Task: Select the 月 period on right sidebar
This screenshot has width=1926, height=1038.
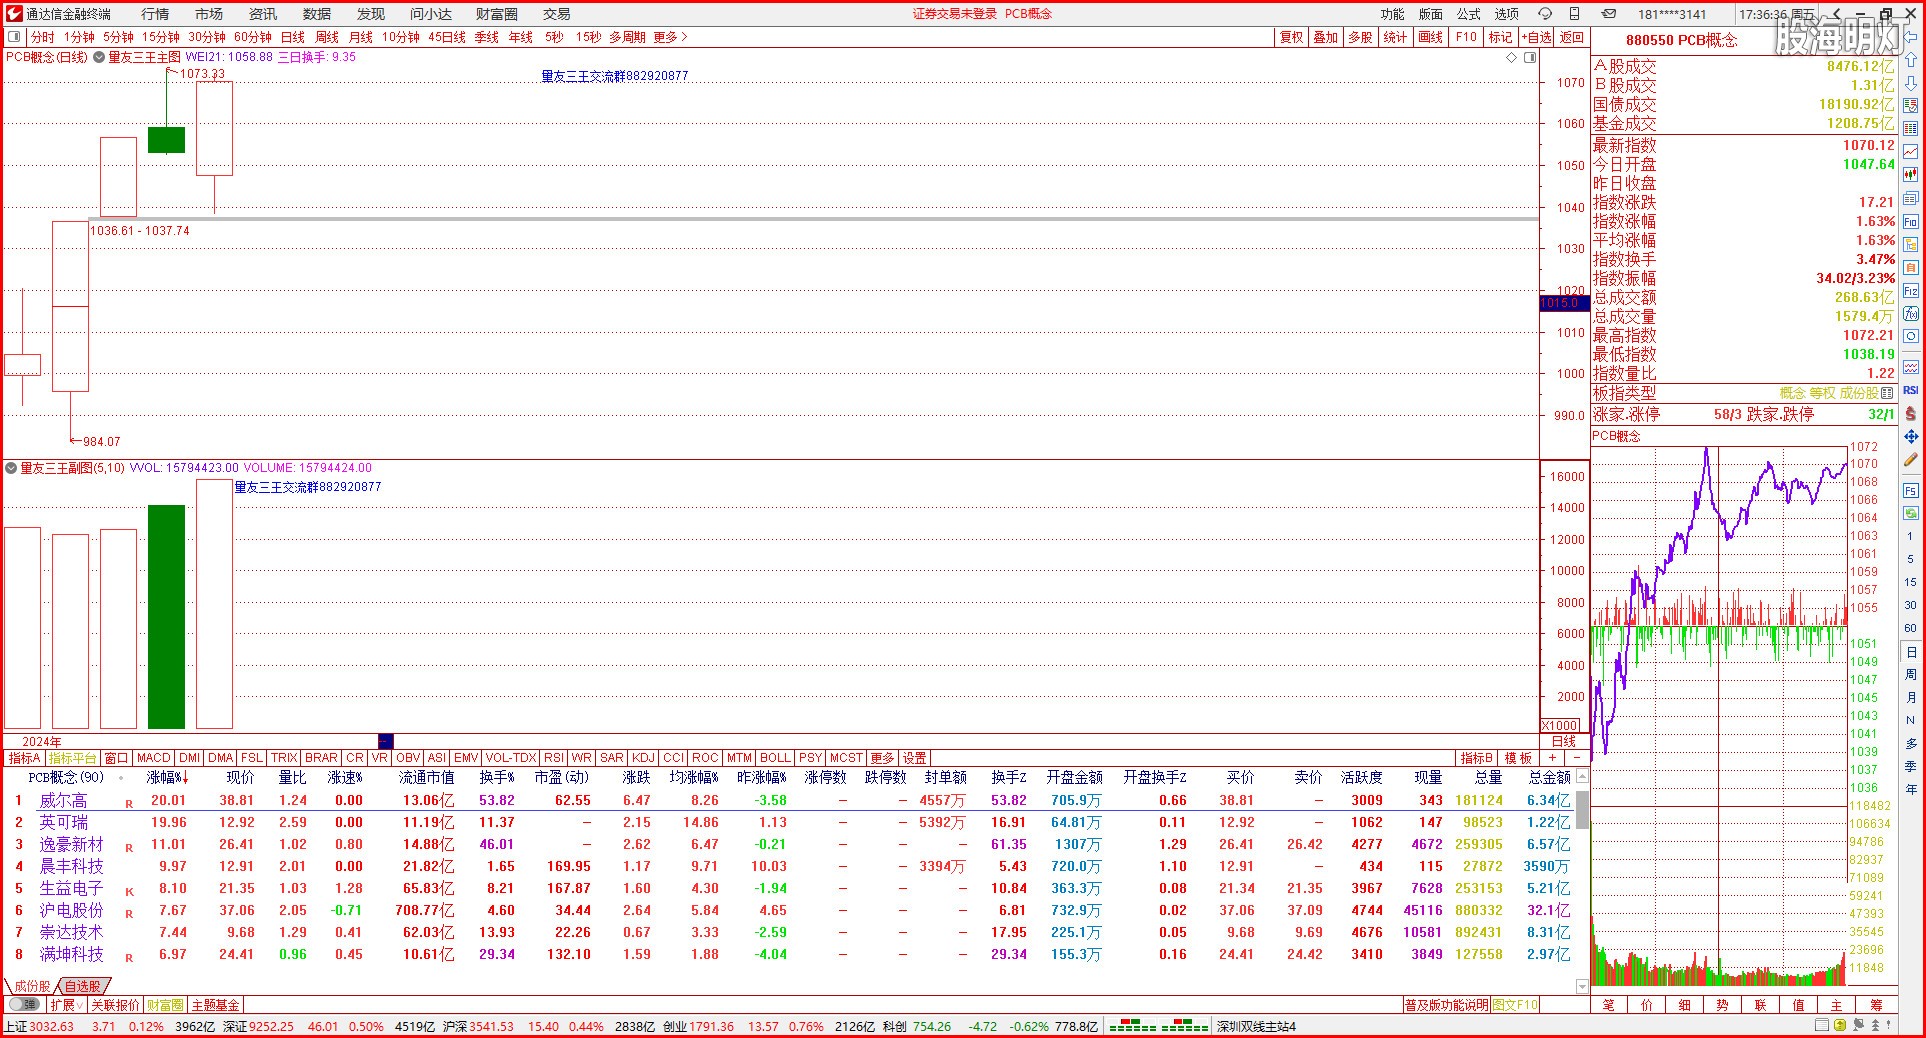Action: pos(1911,698)
